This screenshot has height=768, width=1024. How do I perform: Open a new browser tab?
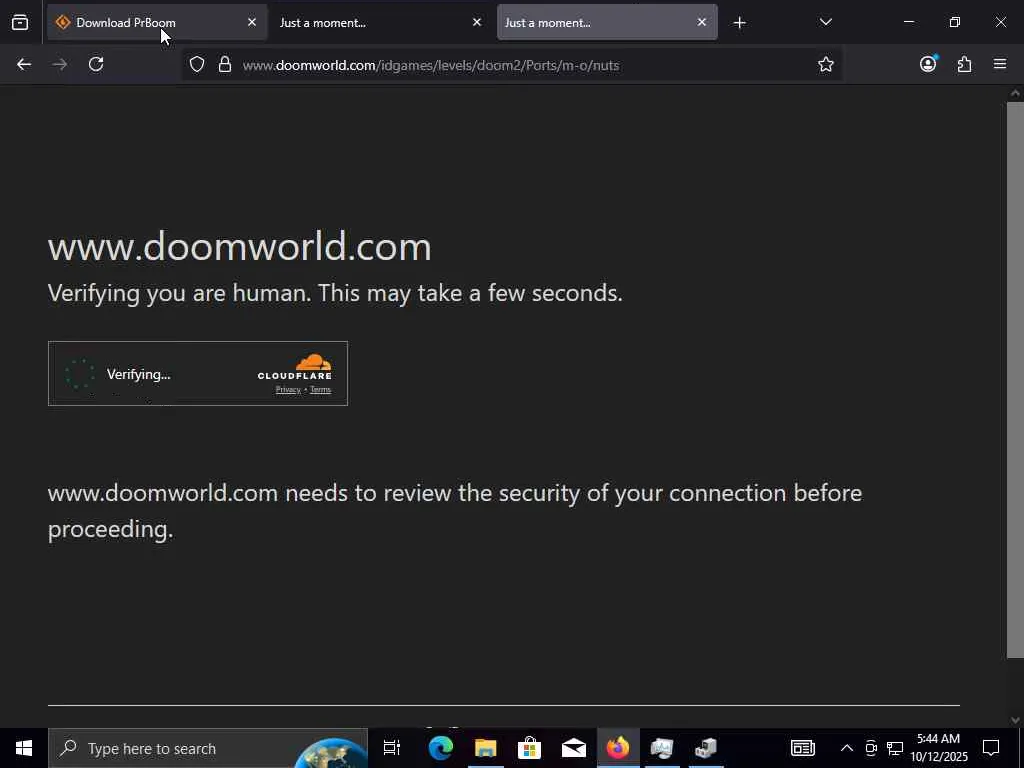point(739,23)
